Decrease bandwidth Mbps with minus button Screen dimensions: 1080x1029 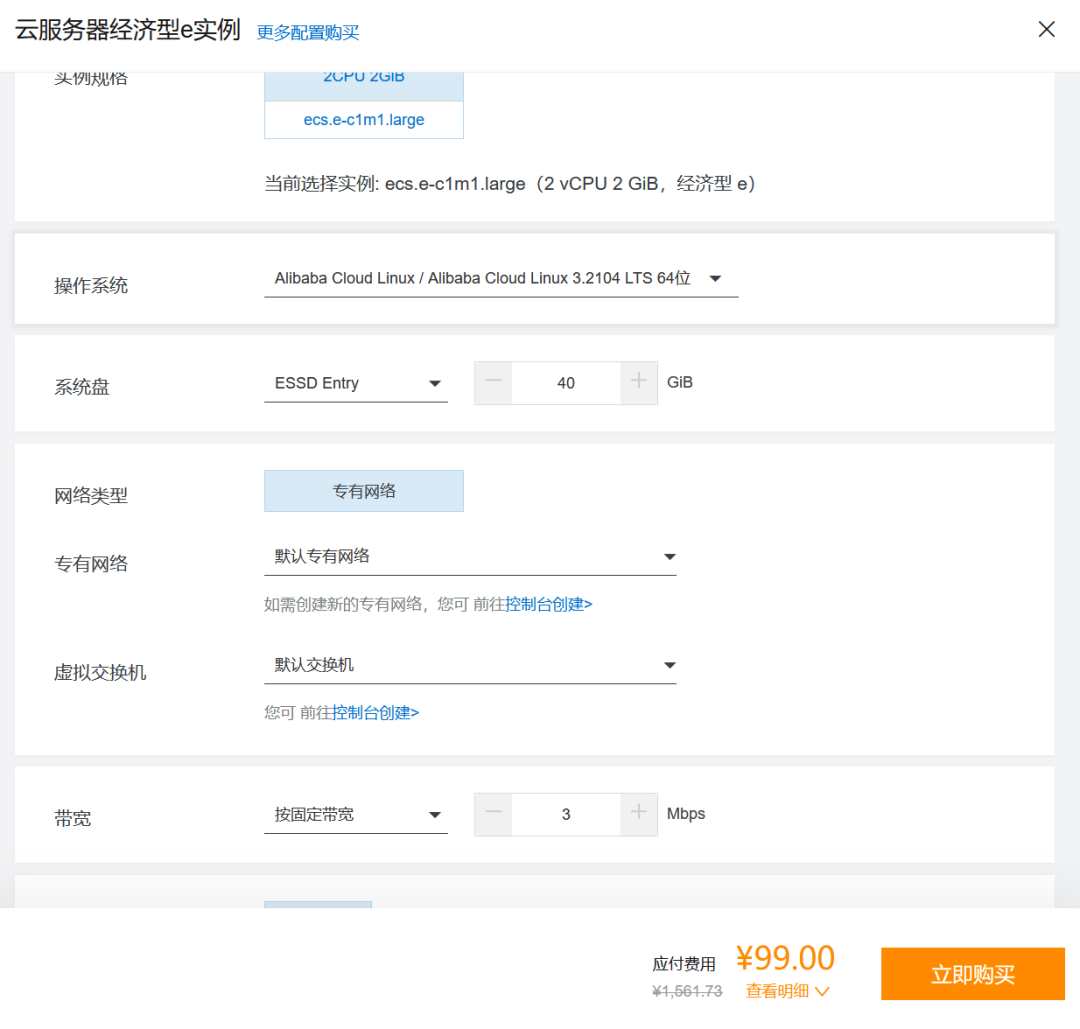[x=493, y=814]
